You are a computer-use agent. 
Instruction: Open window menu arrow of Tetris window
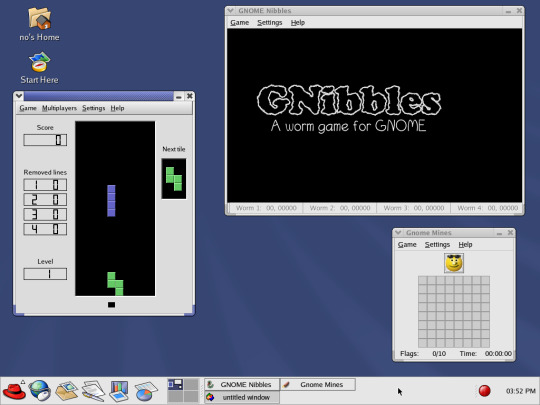click(x=19, y=96)
